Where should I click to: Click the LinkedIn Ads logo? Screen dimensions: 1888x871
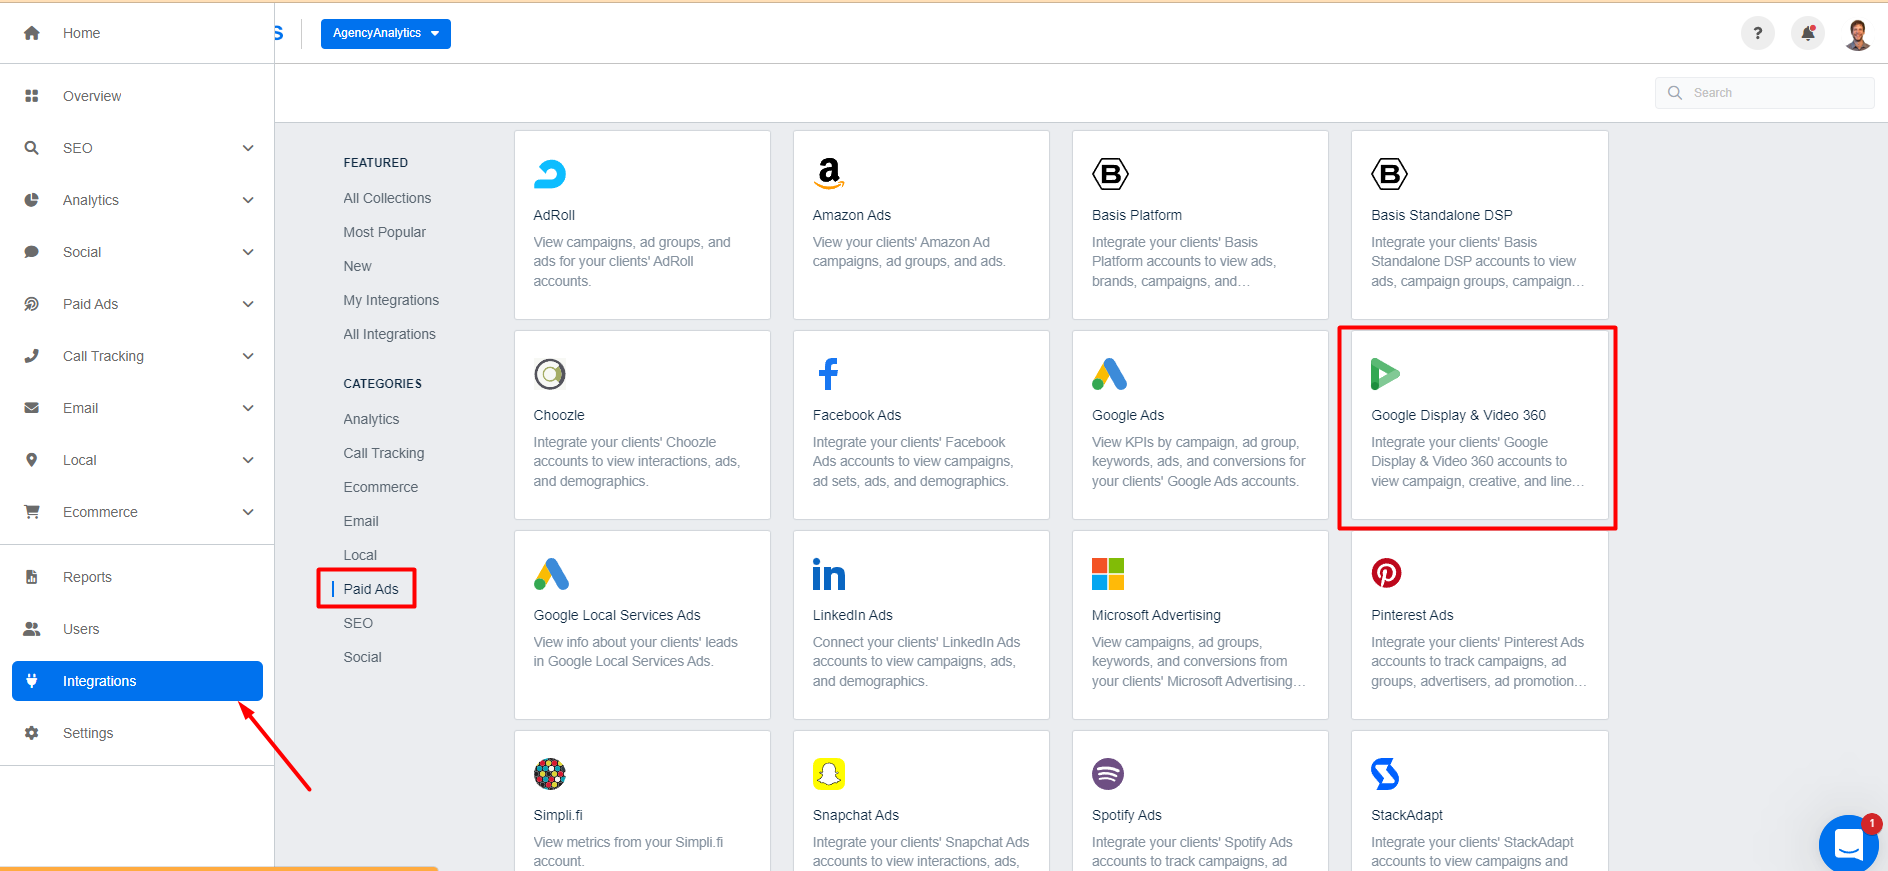pos(829,574)
